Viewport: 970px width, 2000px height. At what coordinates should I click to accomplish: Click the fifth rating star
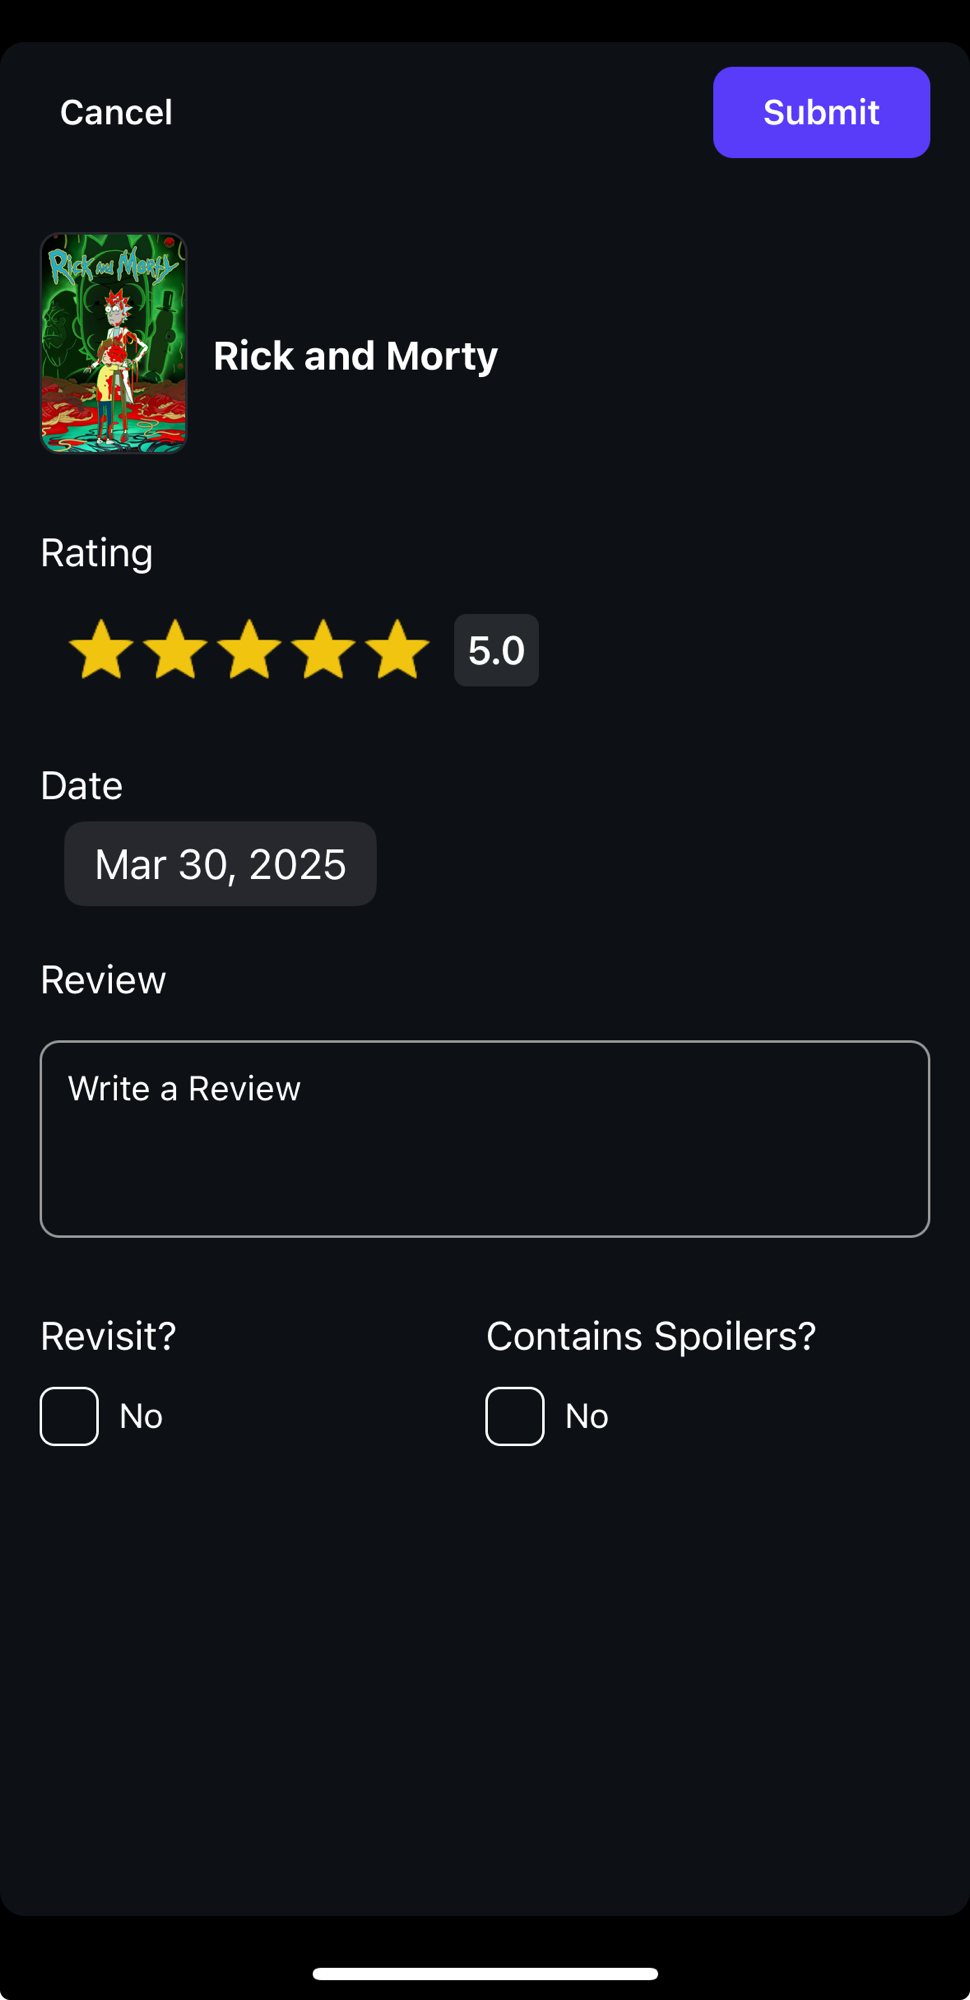pyautogui.click(x=397, y=650)
